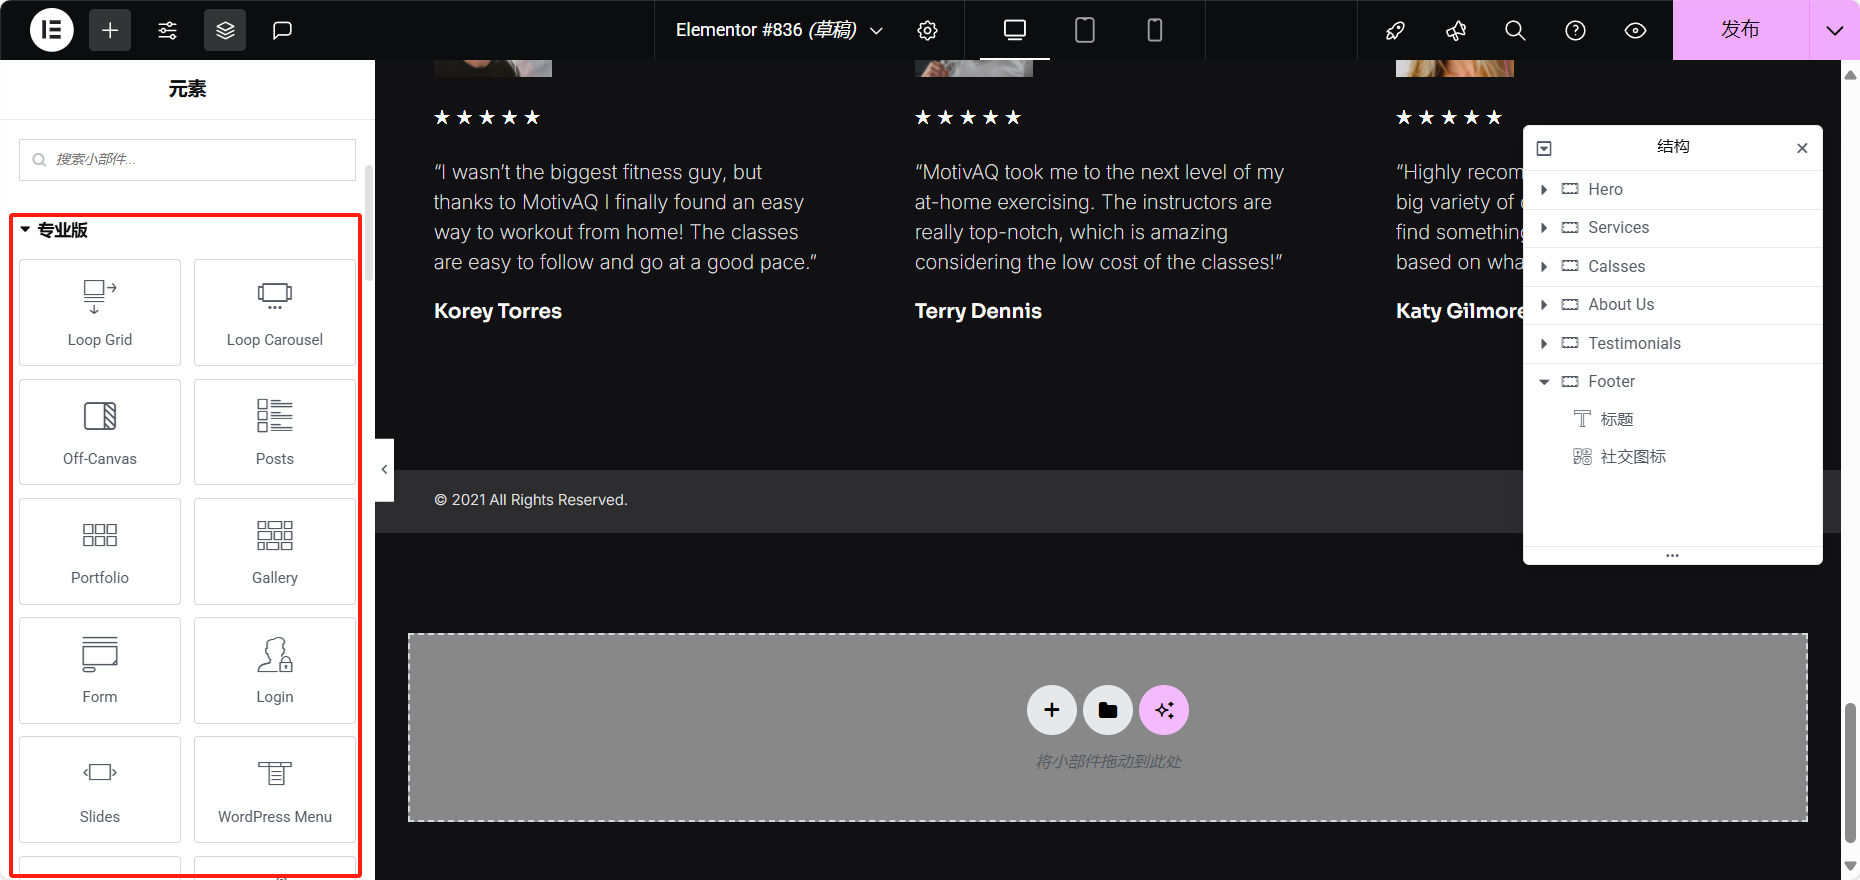Select the Gallery widget
Viewport: 1860px width, 880px height.
(275, 551)
